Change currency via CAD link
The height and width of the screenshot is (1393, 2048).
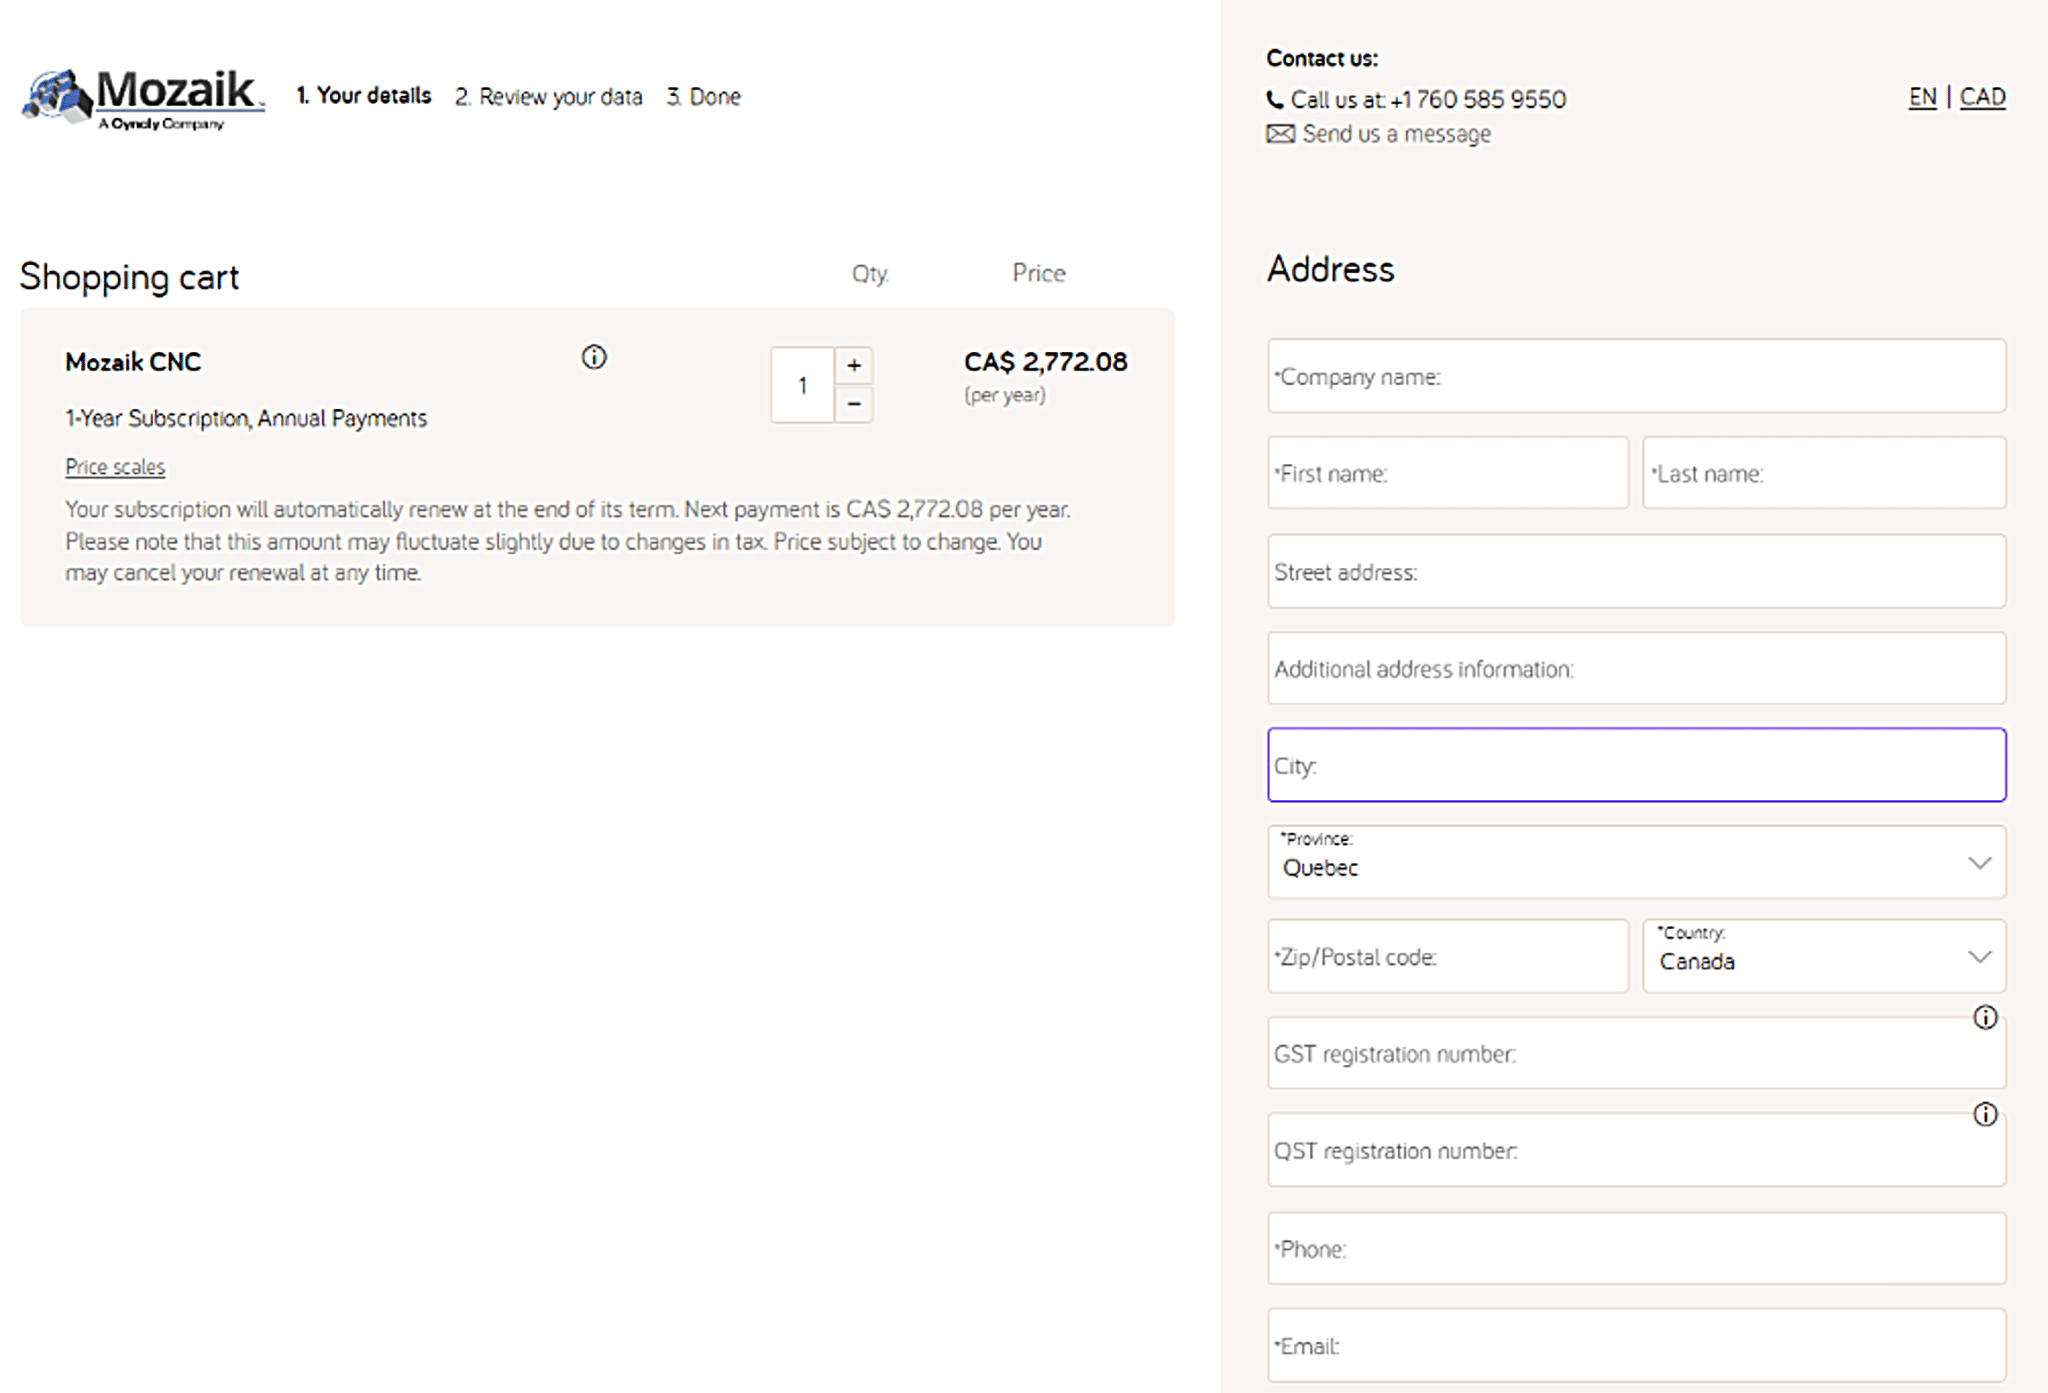click(x=1982, y=97)
